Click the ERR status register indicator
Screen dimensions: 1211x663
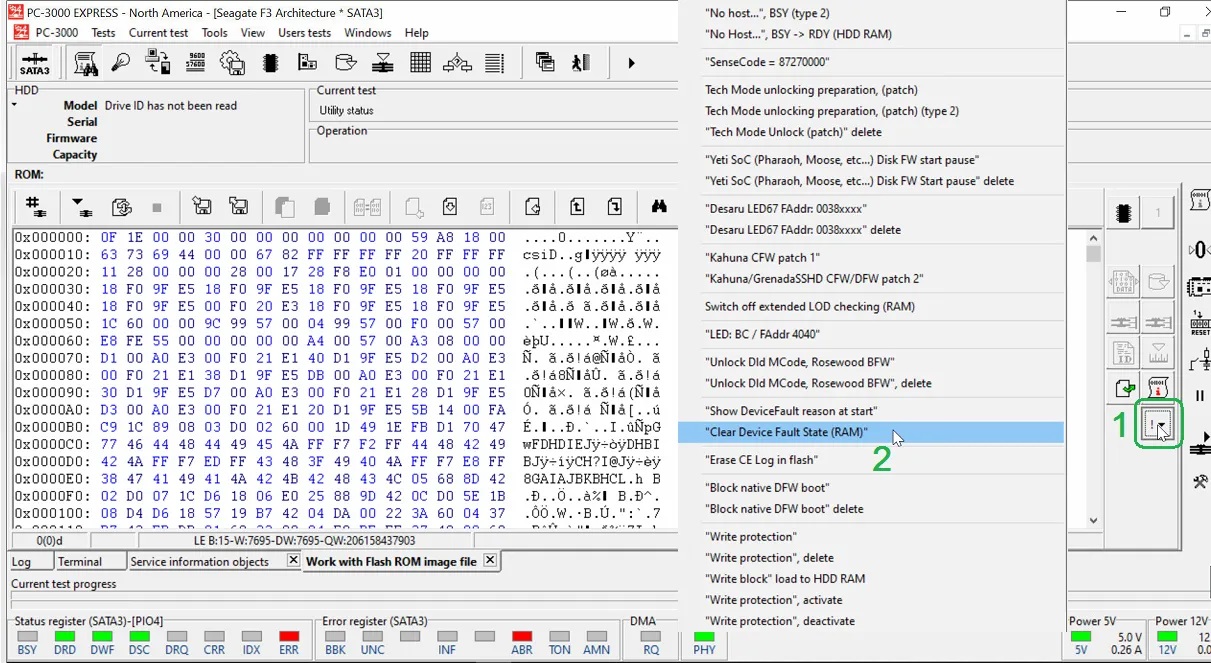[289, 636]
